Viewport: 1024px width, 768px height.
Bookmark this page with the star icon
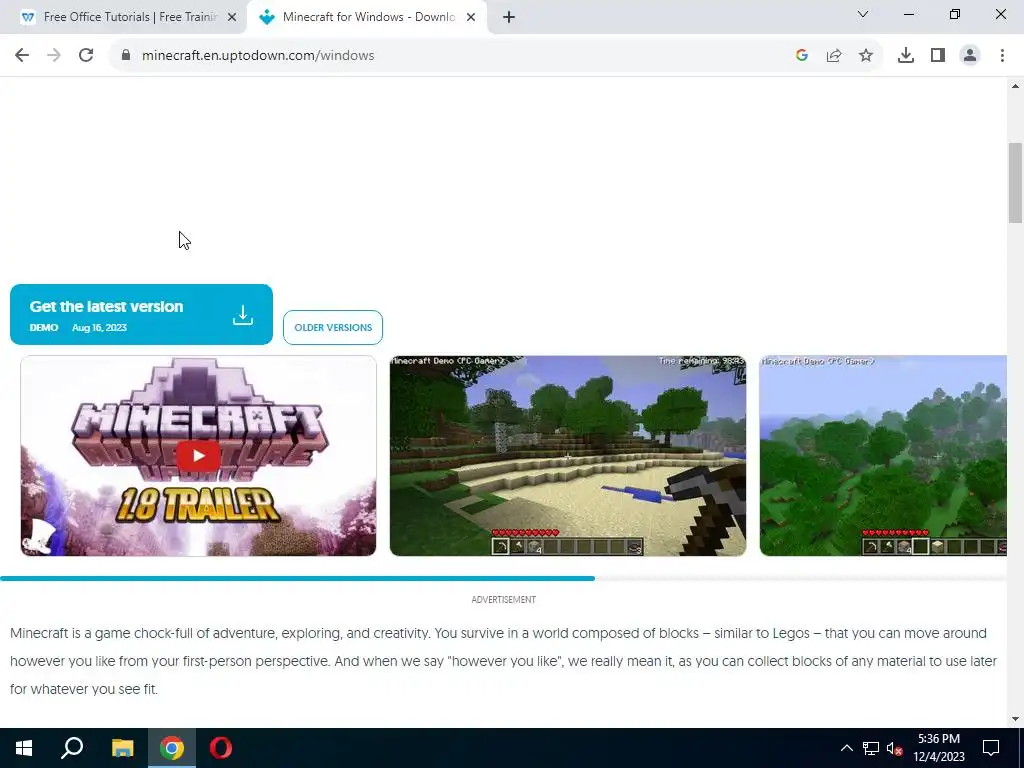(x=866, y=56)
